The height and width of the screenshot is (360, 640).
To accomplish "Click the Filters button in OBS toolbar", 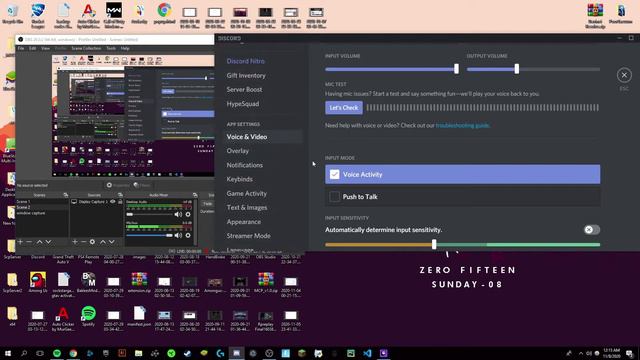I will [x=142, y=185].
